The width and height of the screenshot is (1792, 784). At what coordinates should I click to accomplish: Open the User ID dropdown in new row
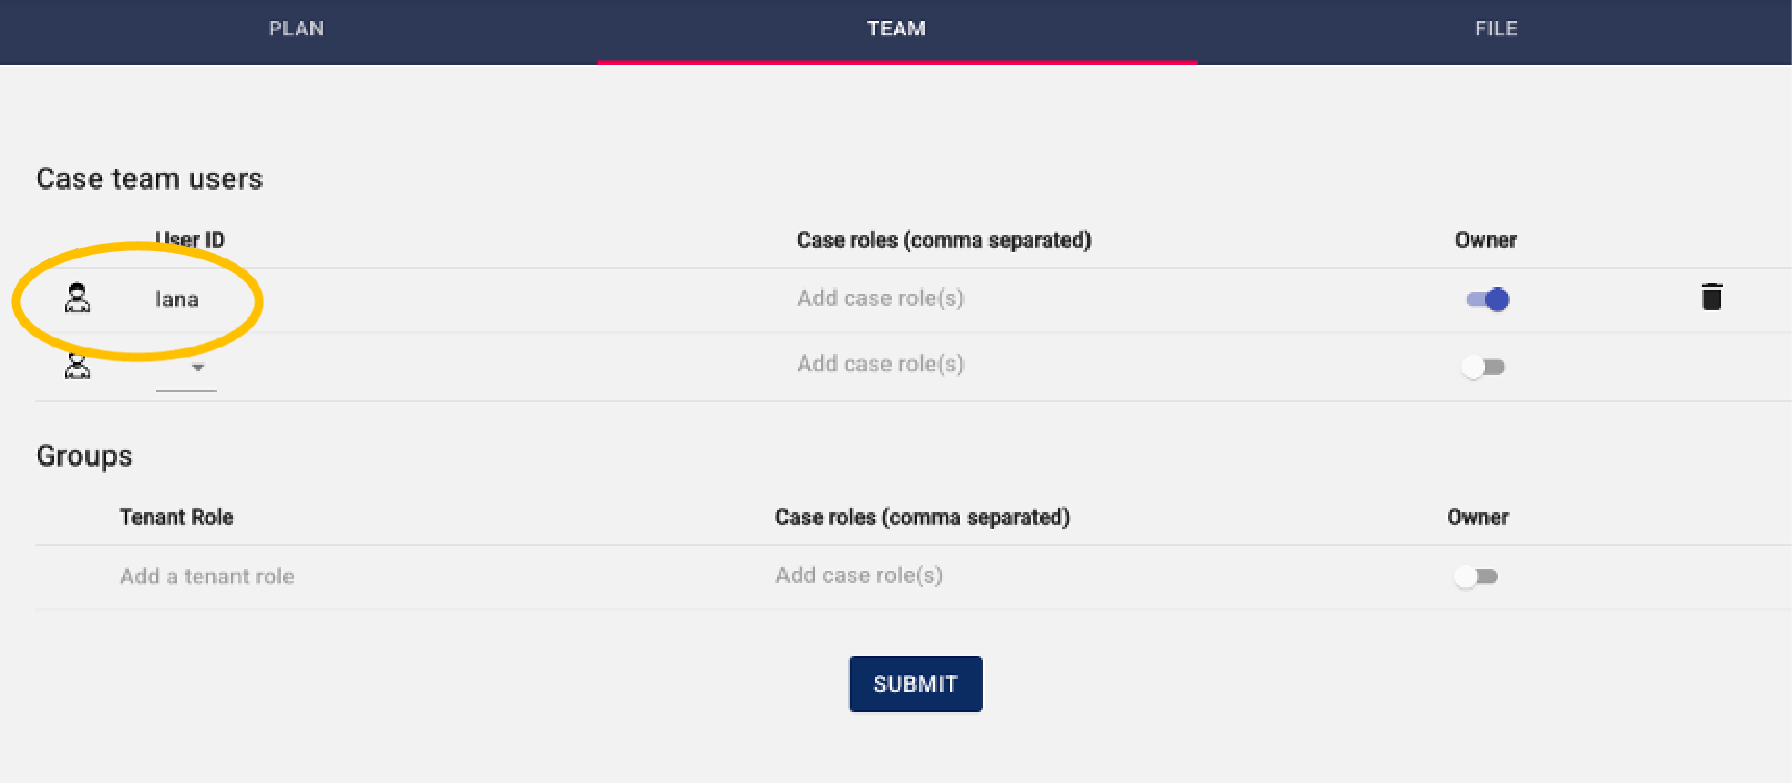coord(187,368)
